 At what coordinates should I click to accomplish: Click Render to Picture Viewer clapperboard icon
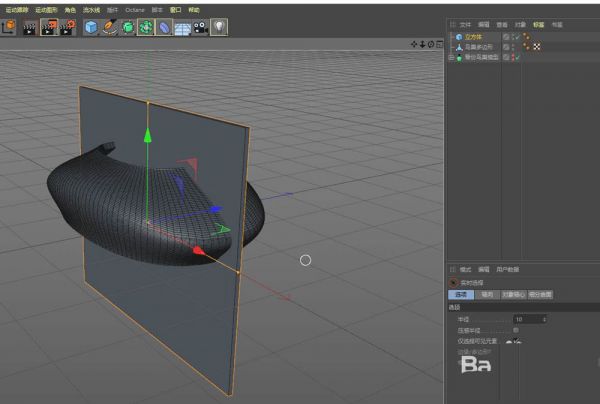click(49, 27)
